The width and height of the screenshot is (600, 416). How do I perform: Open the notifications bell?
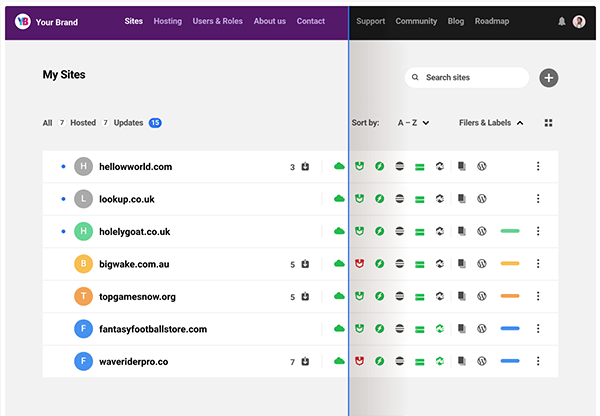tap(561, 21)
